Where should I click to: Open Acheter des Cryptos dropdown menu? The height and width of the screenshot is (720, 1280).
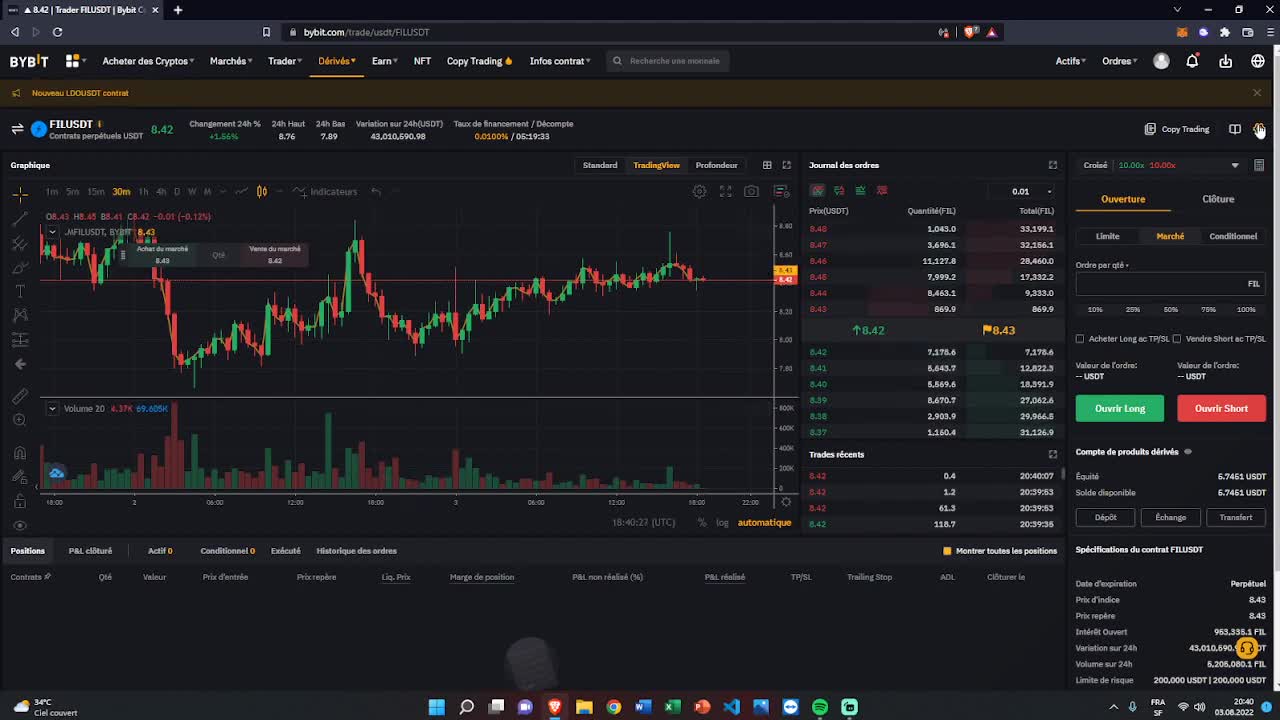(x=148, y=61)
